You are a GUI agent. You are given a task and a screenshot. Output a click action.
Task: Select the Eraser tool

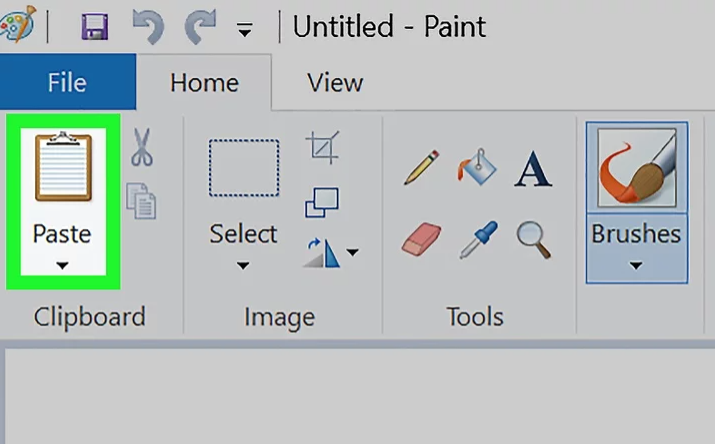point(421,239)
